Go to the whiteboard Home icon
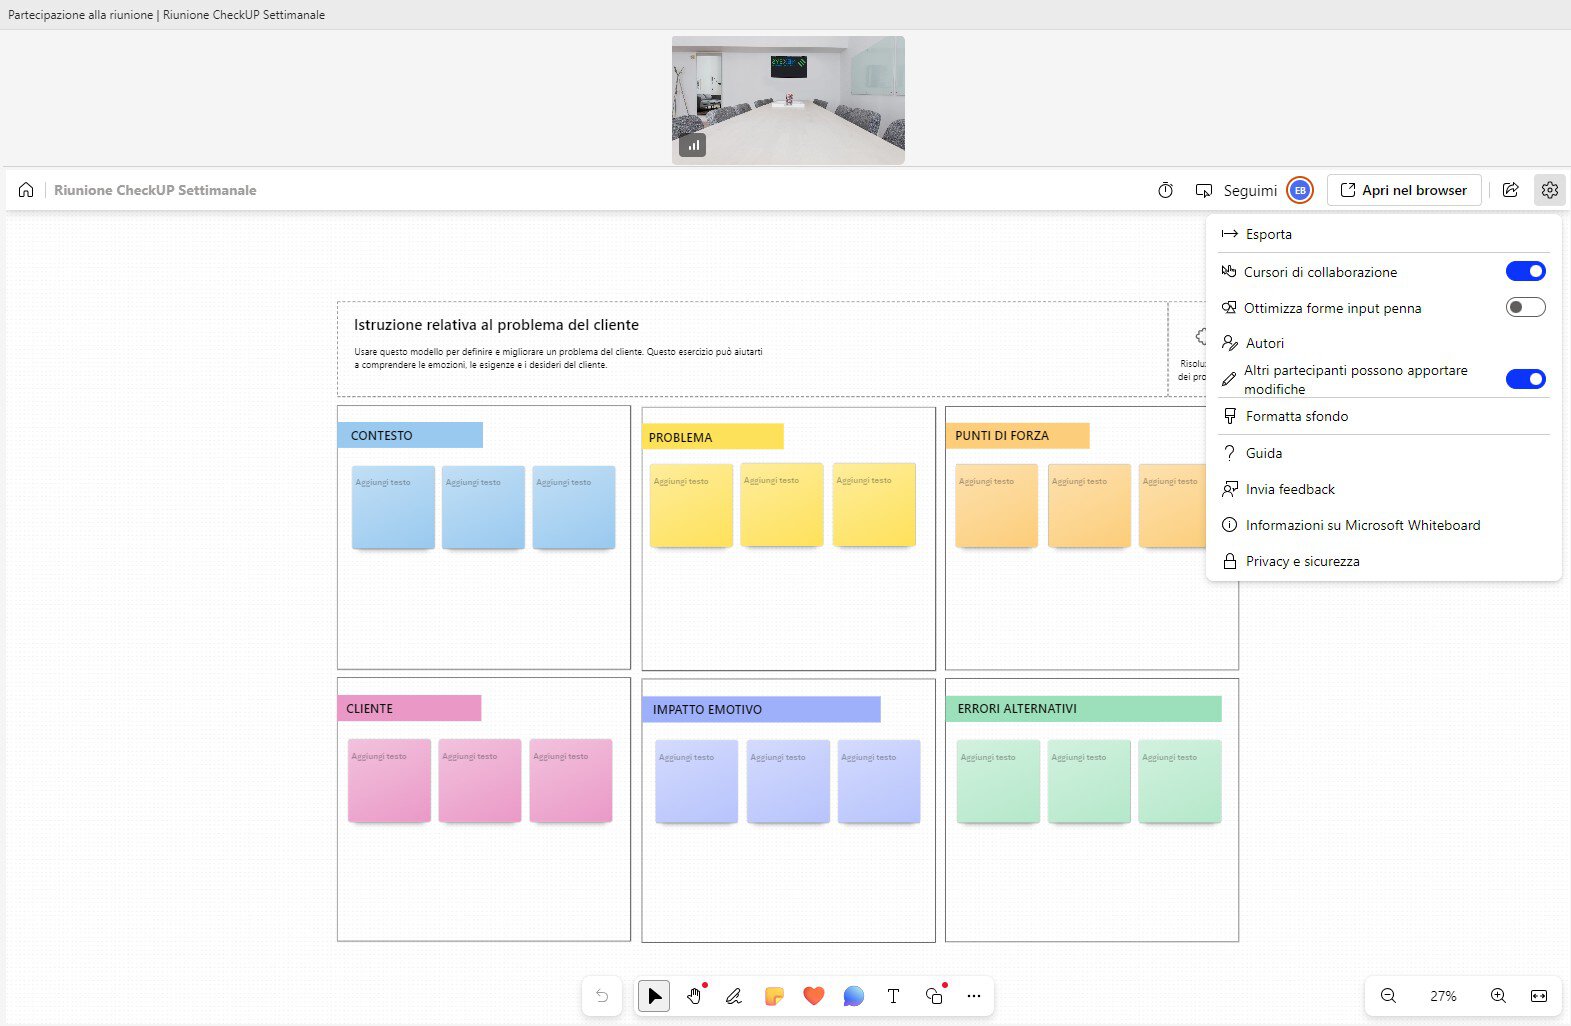The image size is (1571, 1026). [26, 190]
